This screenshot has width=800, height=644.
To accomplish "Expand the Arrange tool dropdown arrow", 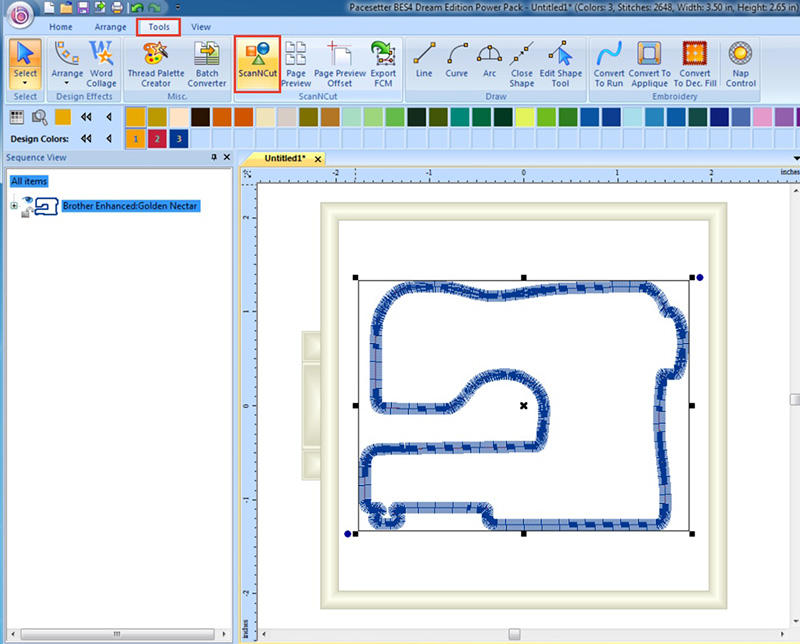I will tap(67, 83).
